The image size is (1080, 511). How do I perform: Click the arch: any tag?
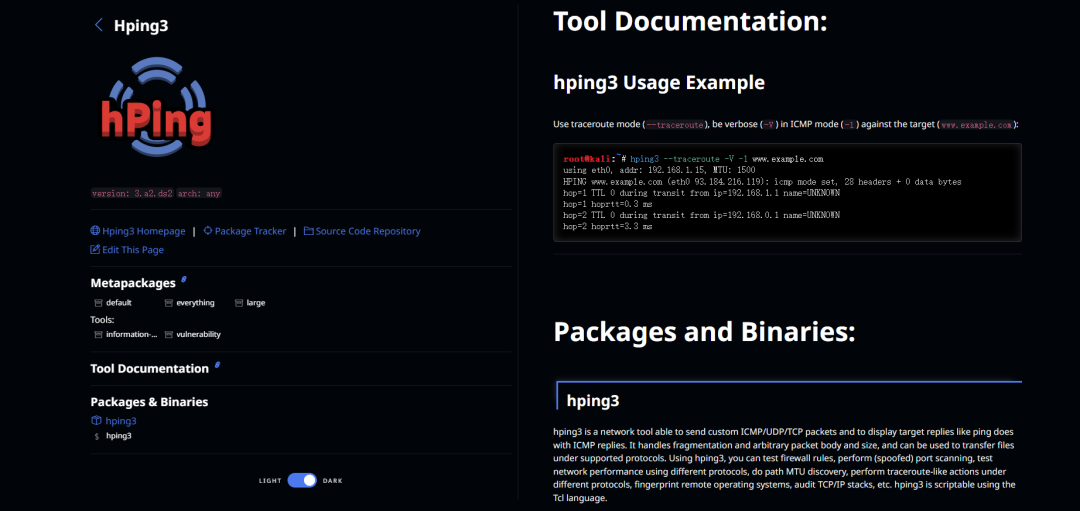[x=199, y=194]
